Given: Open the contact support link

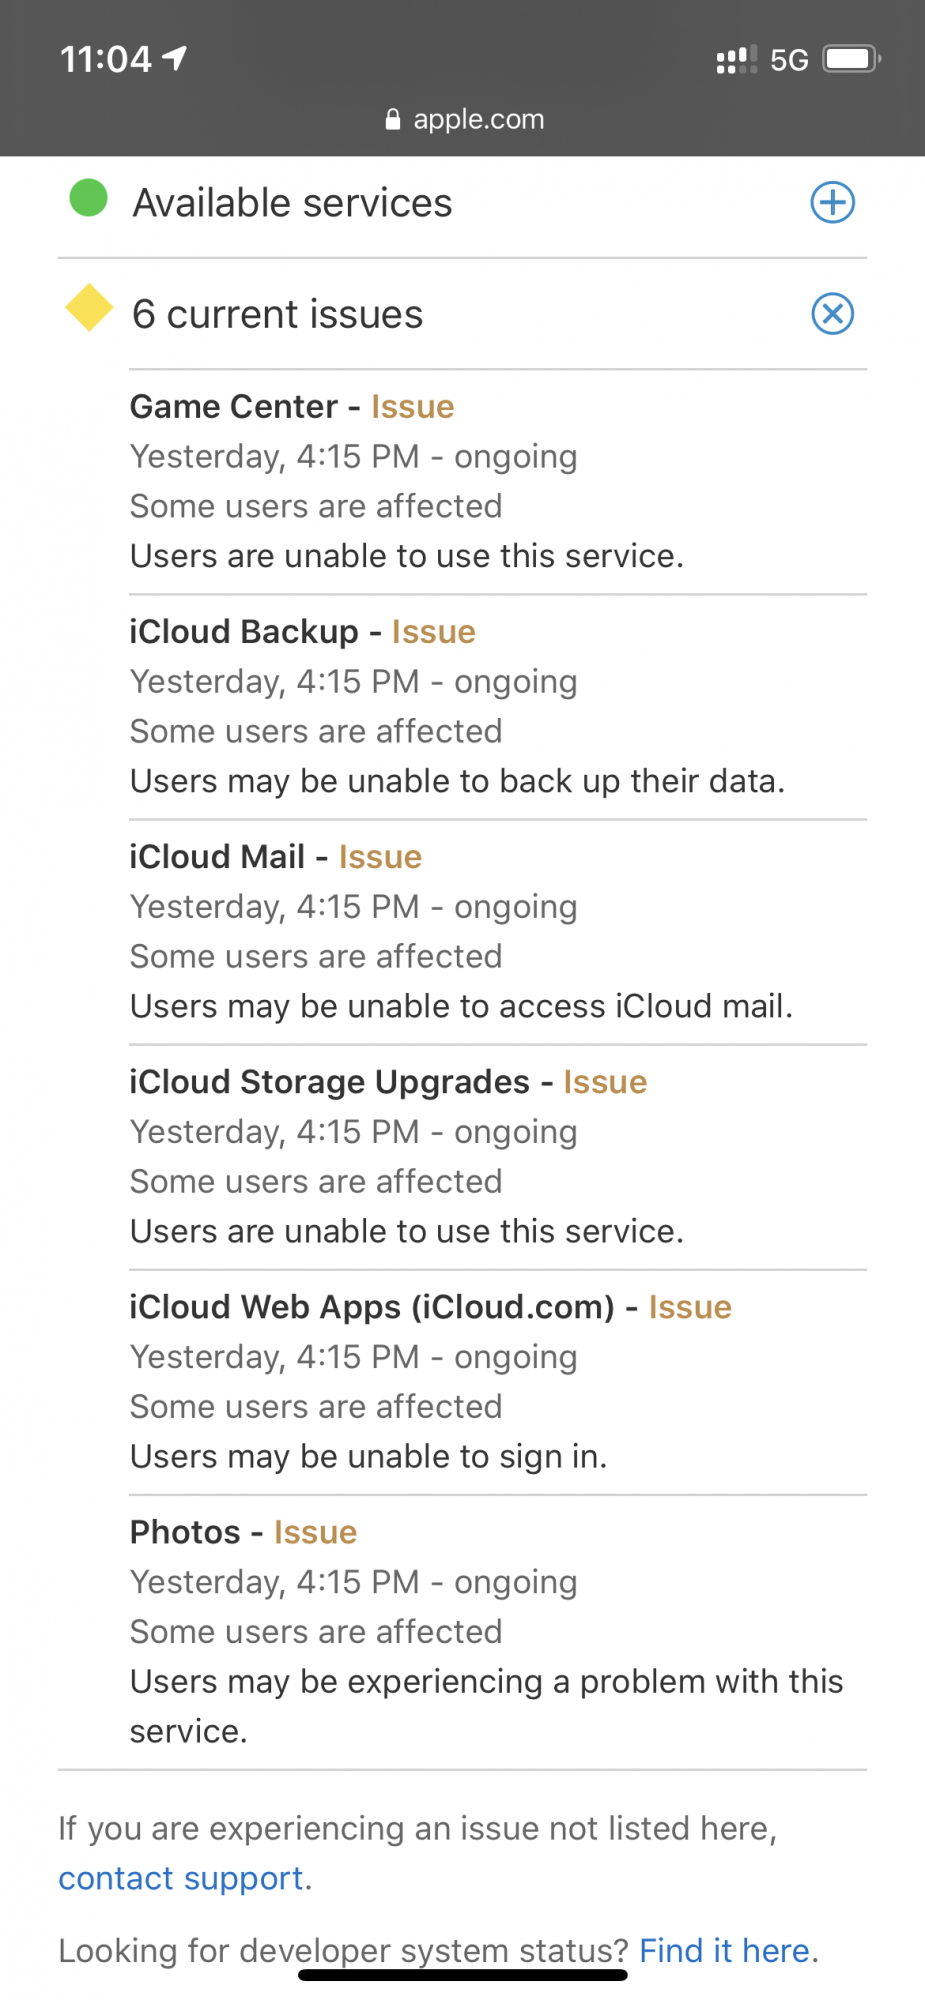Looking at the screenshot, I should [x=181, y=1878].
